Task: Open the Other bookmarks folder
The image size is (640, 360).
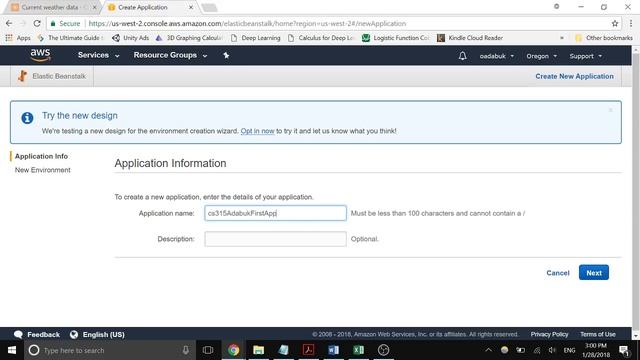Action: [604, 38]
